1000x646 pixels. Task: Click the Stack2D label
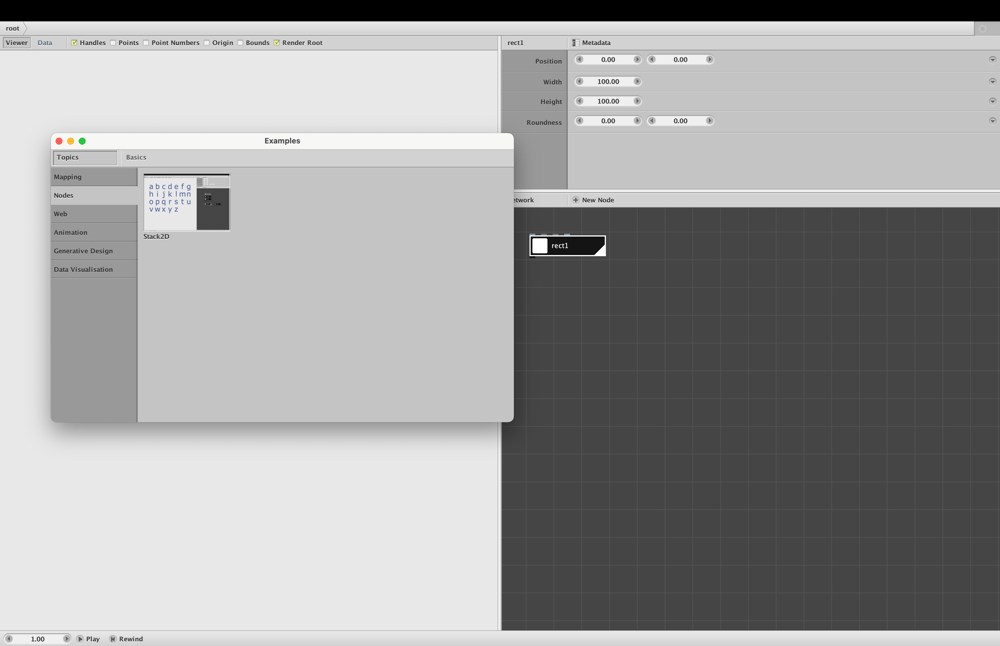click(156, 237)
